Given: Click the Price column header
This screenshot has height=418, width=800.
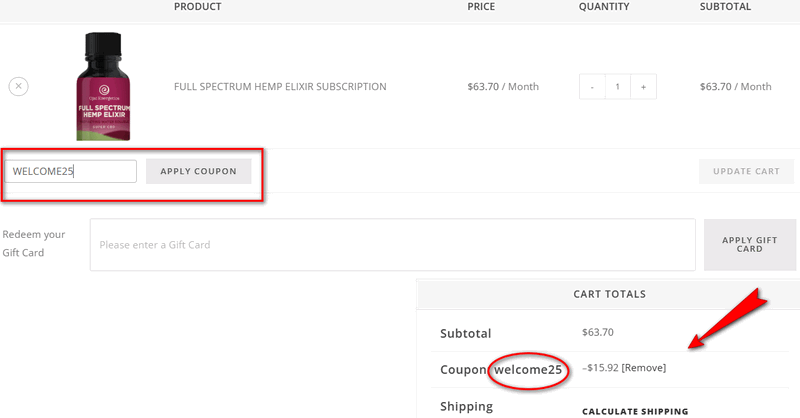Looking at the screenshot, I should 481,7.
